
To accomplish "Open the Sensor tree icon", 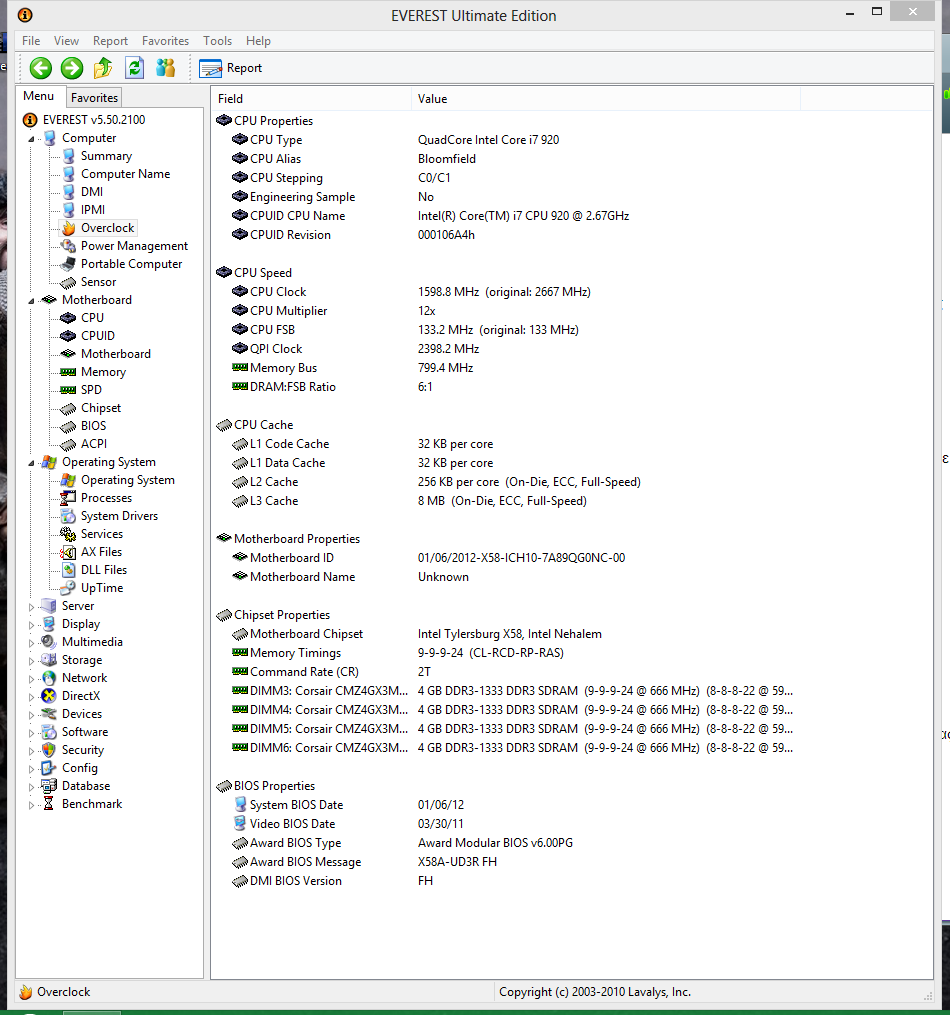I will [x=69, y=283].
